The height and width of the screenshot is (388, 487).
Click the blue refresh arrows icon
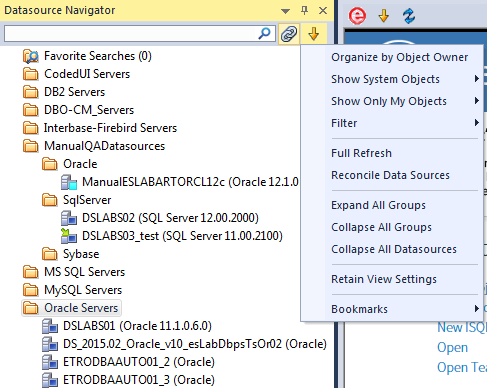click(x=409, y=16)
